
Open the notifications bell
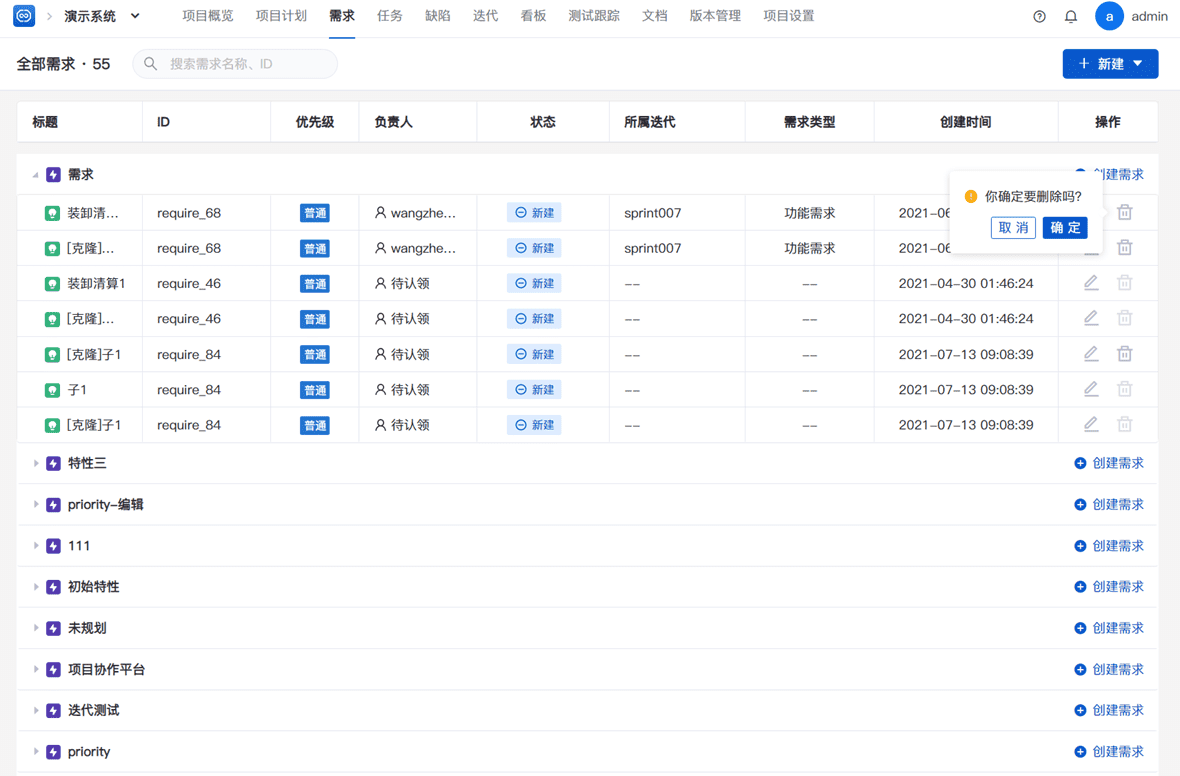click(x=1071, y=17)
